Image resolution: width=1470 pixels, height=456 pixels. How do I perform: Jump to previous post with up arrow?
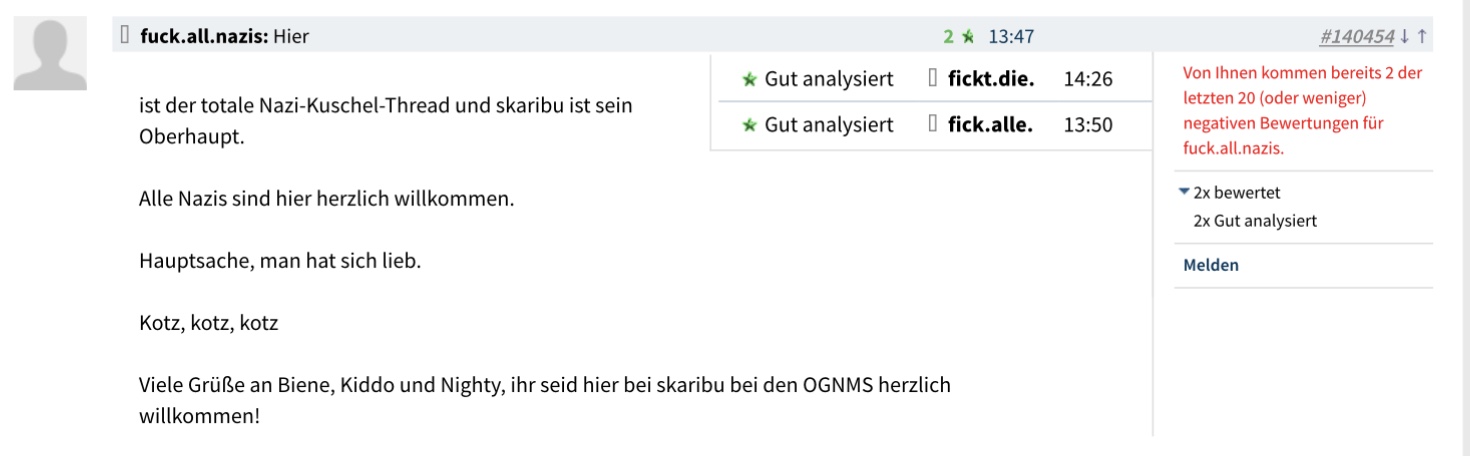[x=1422, y=36]
